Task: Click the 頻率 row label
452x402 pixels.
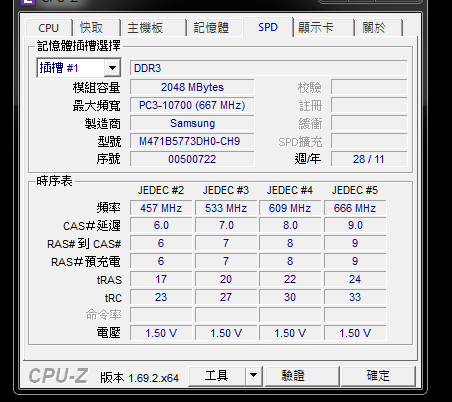Action: pyautogui.click(x=109, y=208)
